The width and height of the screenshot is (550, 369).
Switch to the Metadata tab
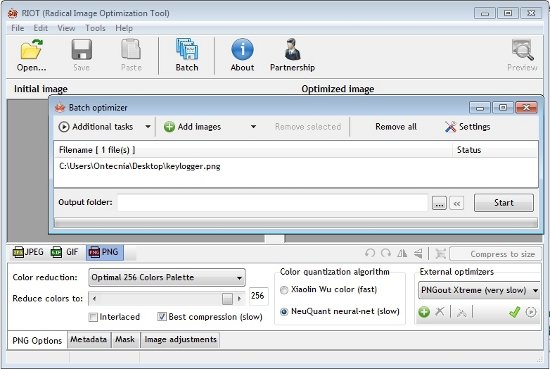(x=89, y=340)
